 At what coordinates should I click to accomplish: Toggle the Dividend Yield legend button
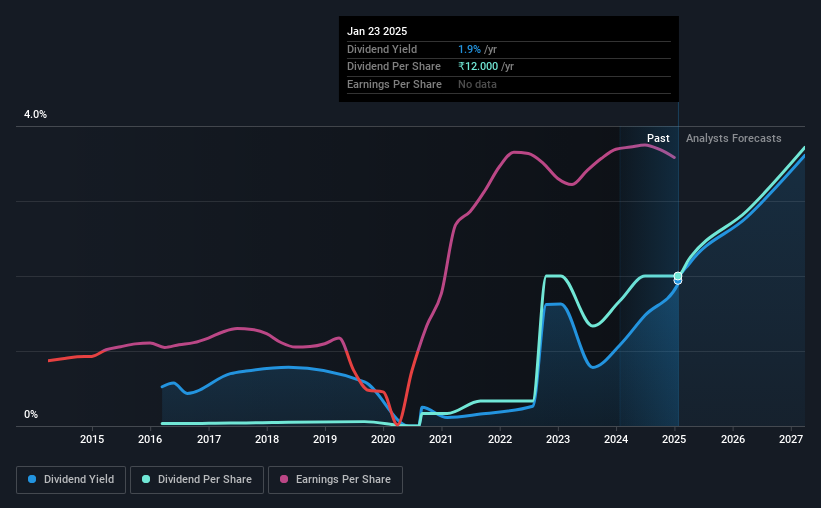71,480
